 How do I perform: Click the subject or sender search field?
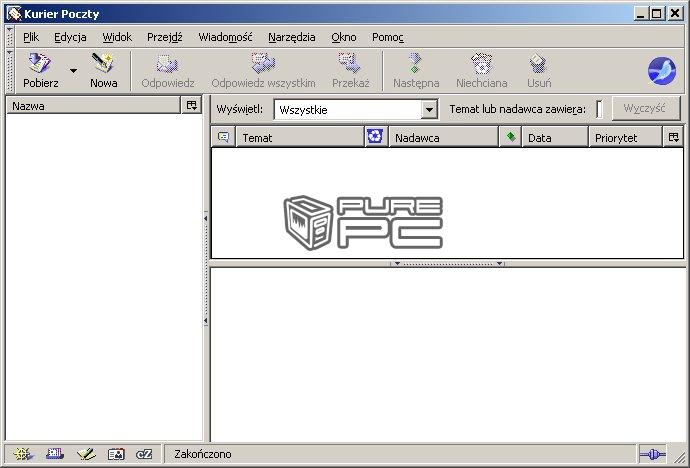click(x=599, y=109)
